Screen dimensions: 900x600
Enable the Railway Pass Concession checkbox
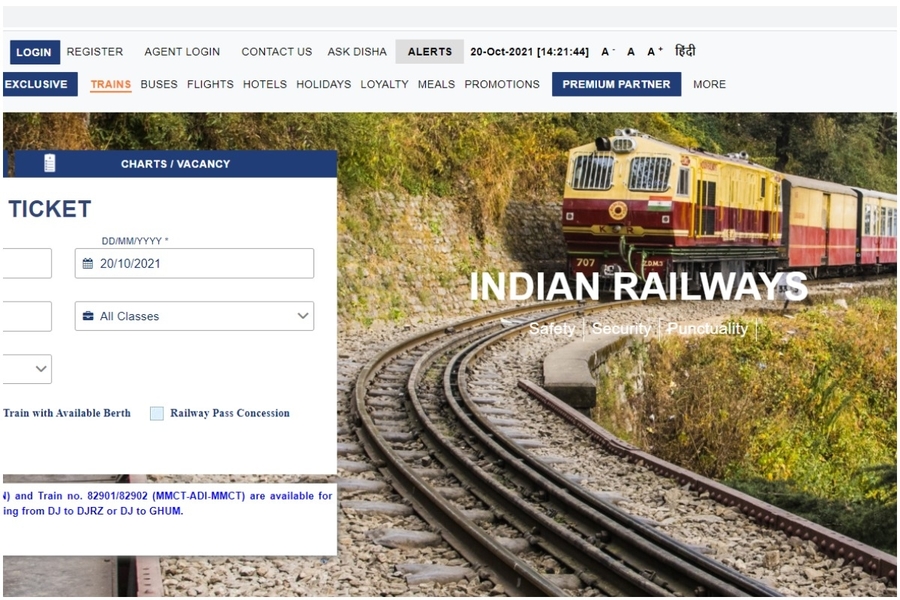pos(156,412)
